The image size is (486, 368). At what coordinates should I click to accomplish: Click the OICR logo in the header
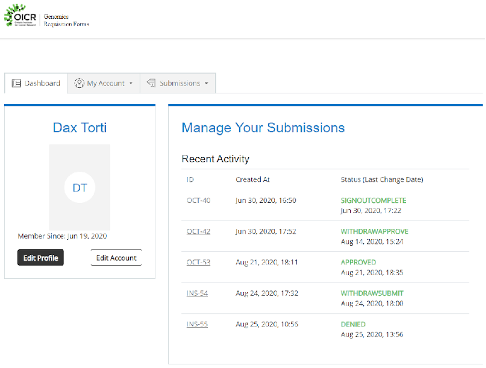click(x=20, y=15)
